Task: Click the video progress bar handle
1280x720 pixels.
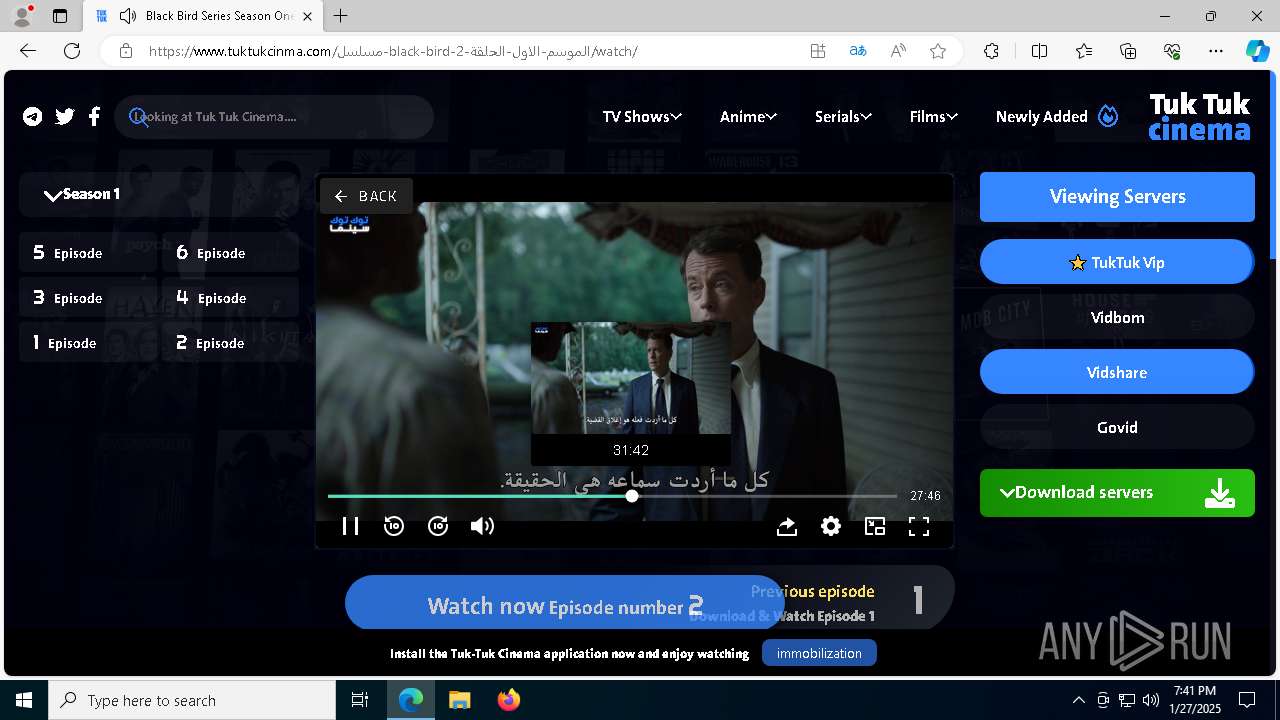Action: pyautogui.click(x=632, y=496)
